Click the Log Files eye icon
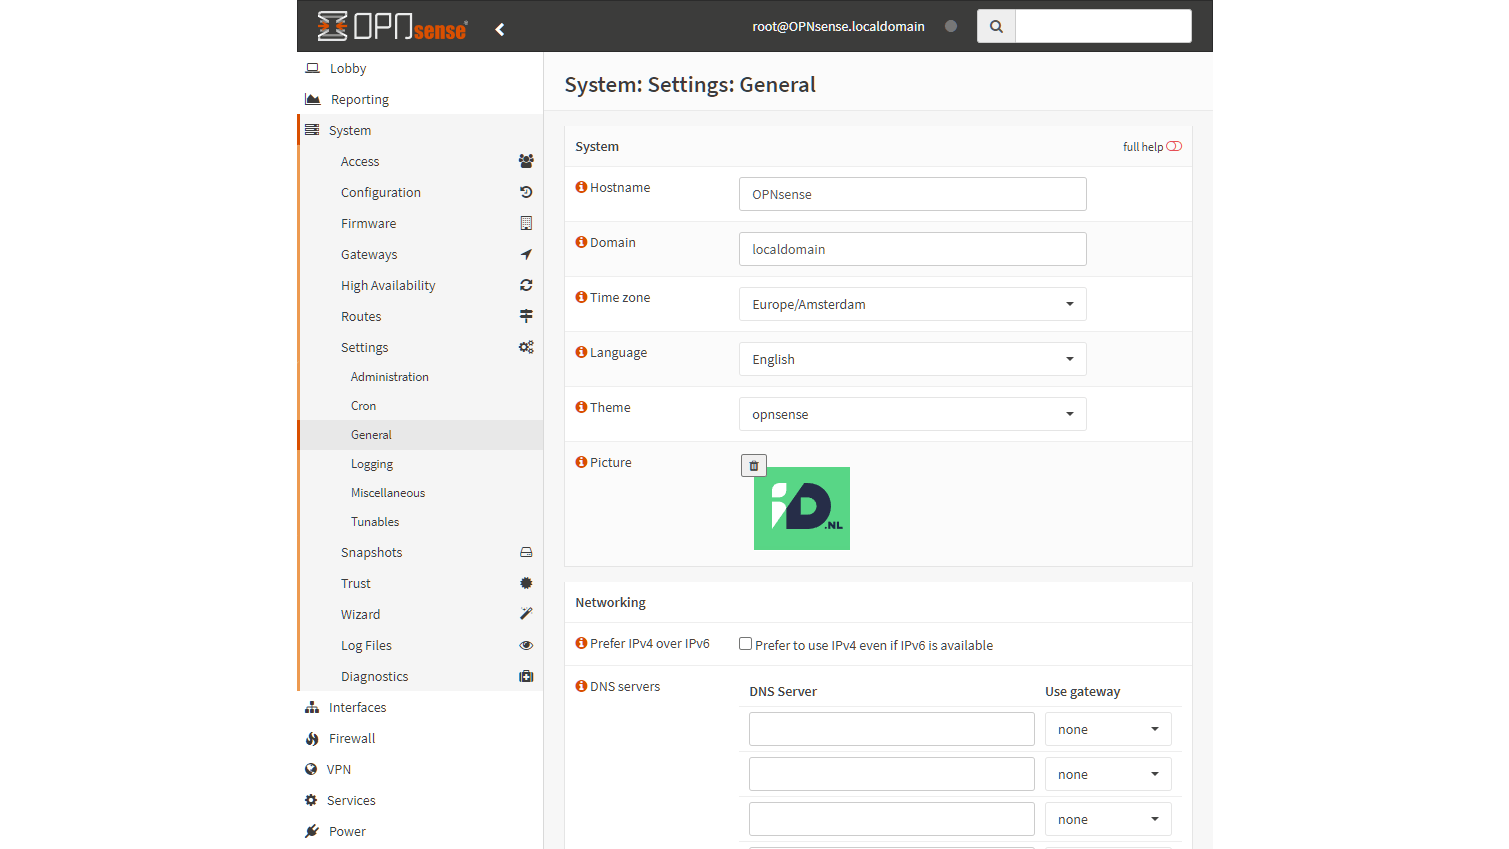The height and width of the screenshot is (849, 1509). point(526,645)
